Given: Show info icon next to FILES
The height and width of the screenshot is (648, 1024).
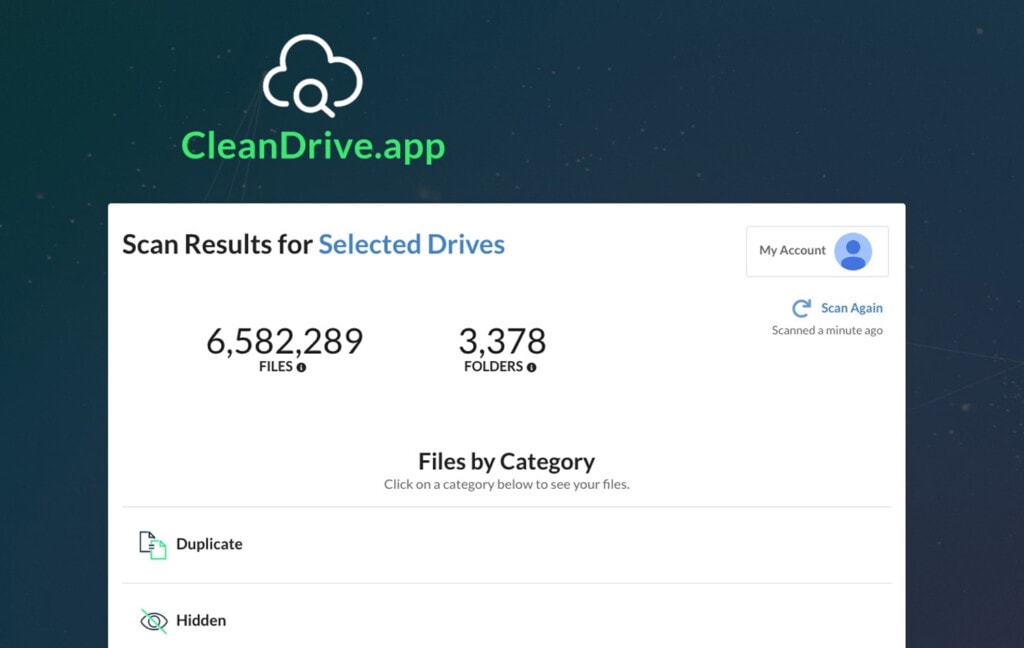Looking at the screenshot, I should click(x=301, y=368).
